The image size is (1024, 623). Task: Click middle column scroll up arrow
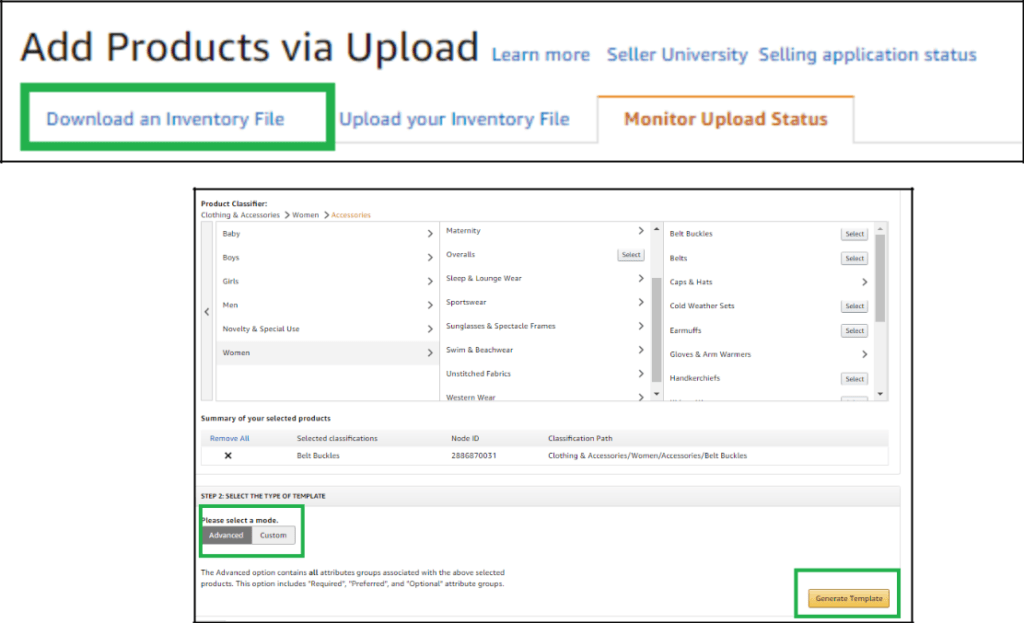656,229
